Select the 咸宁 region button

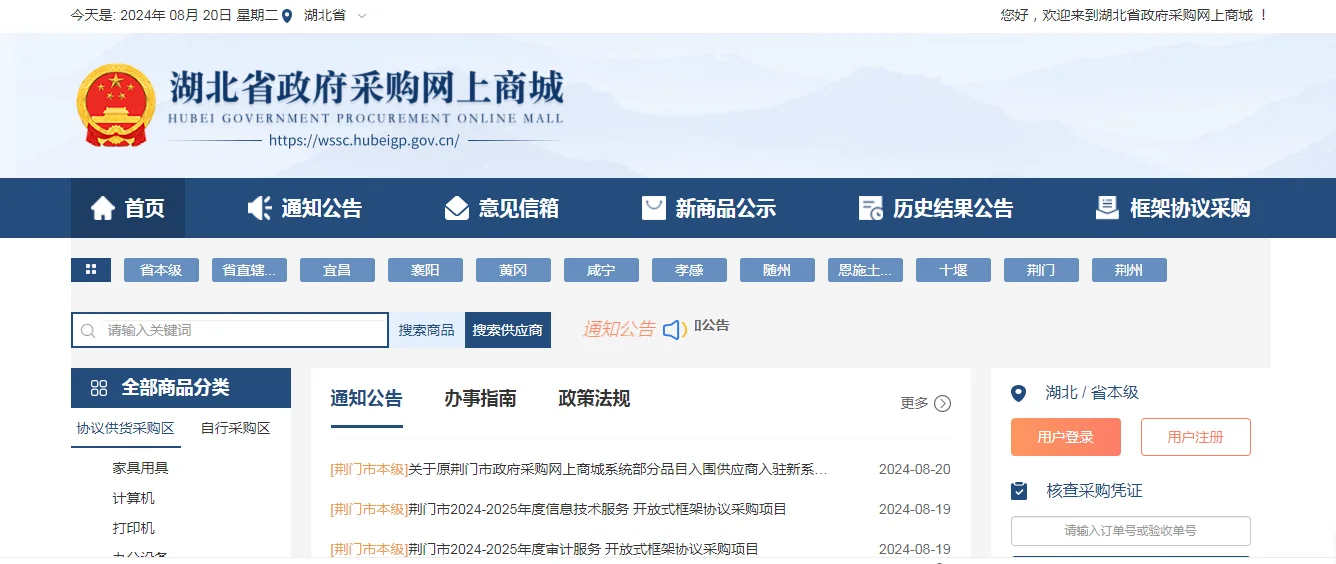(601, 270)
